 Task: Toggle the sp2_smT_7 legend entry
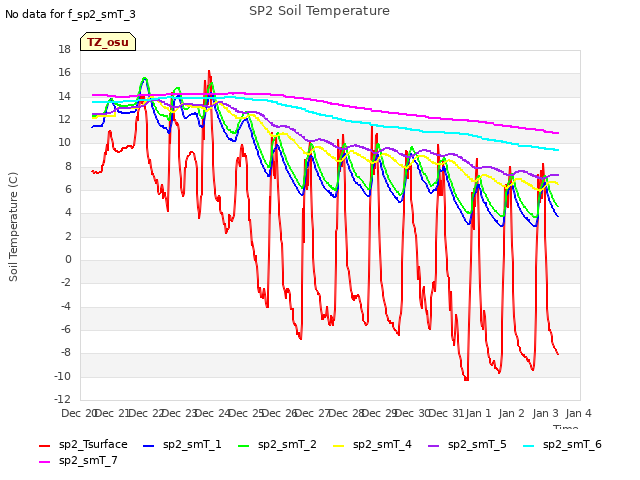click(78, 461)
